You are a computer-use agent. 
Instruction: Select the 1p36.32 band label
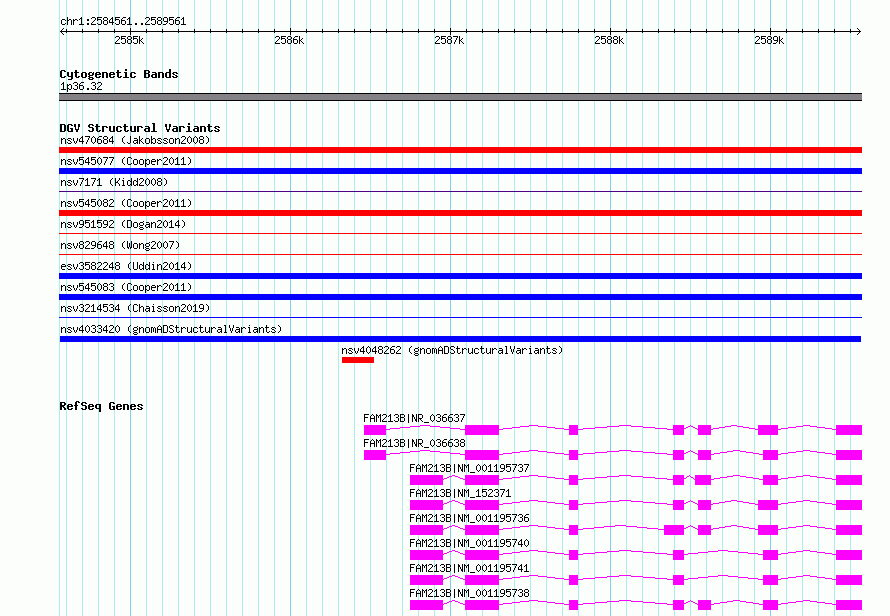click(81, 86)
